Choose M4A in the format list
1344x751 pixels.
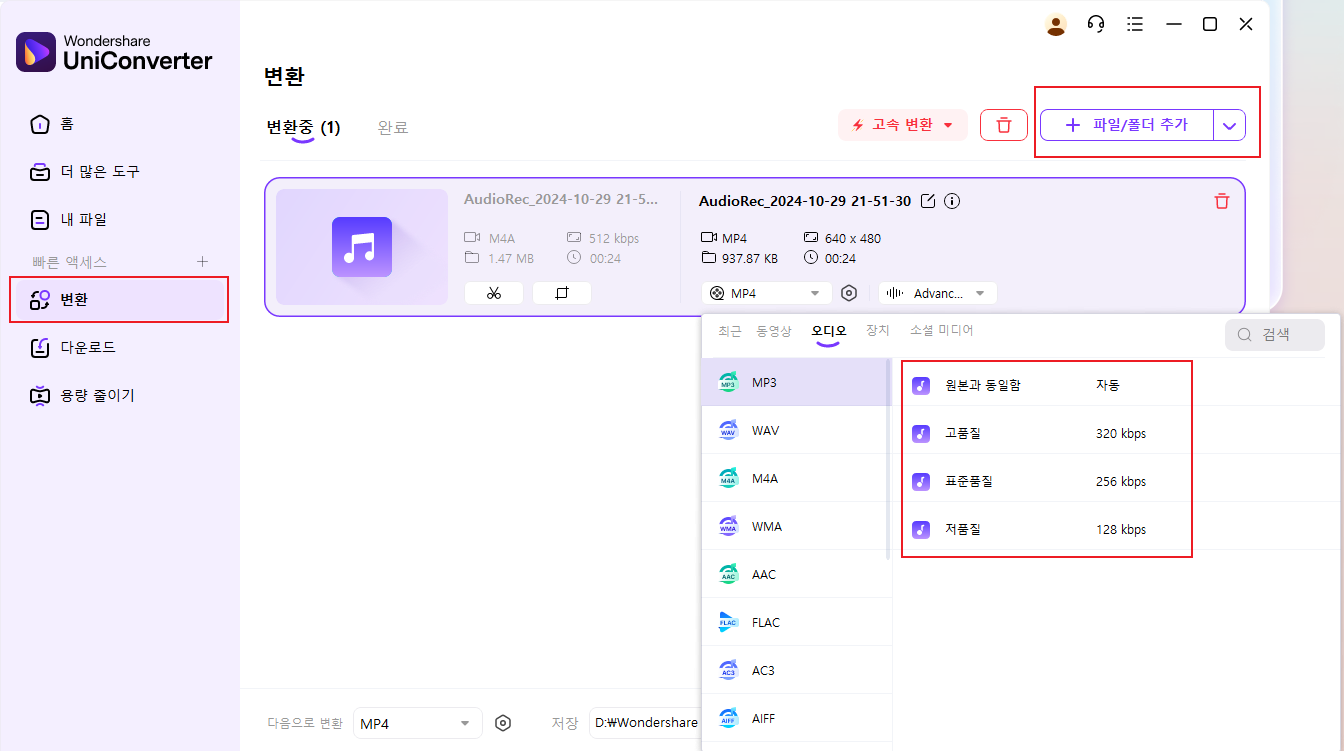[x=795, y=479]
